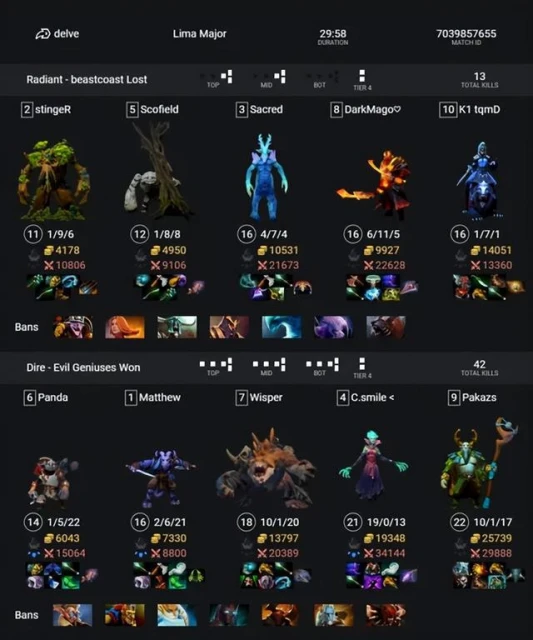Open the first Radiant banned hero icon

click(x=73, y=327)
